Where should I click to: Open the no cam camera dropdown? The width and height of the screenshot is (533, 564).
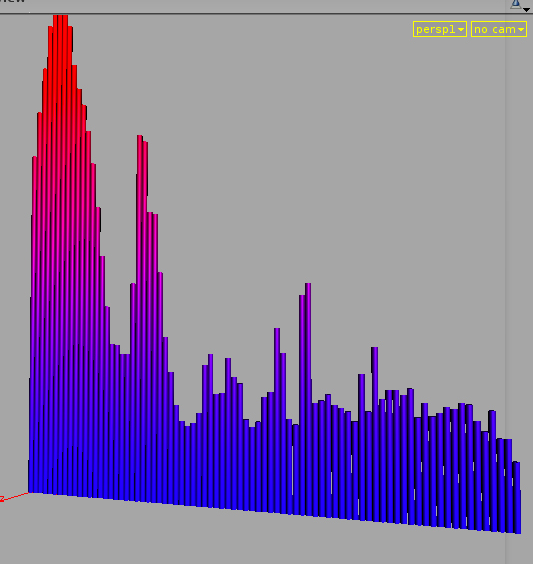point(499,29)
